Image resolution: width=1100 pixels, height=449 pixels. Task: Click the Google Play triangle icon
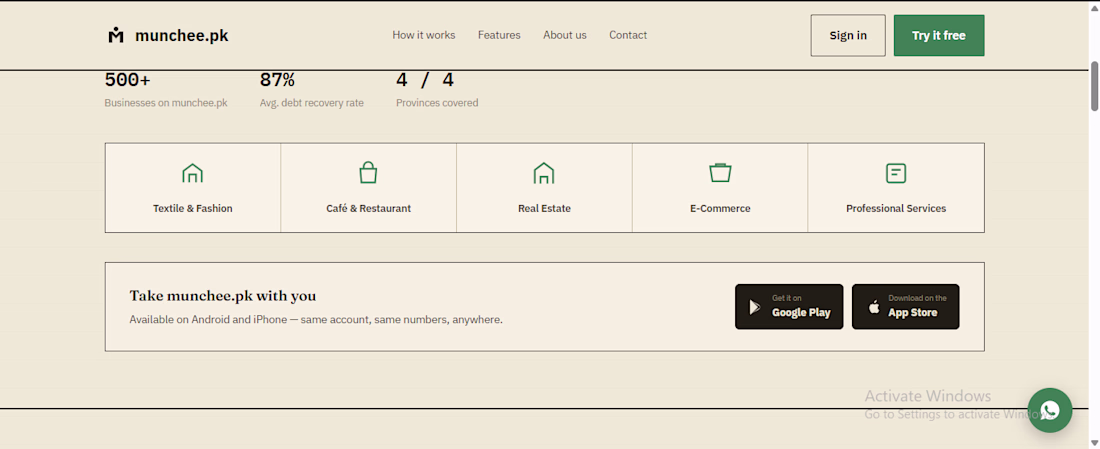point(755,307)
